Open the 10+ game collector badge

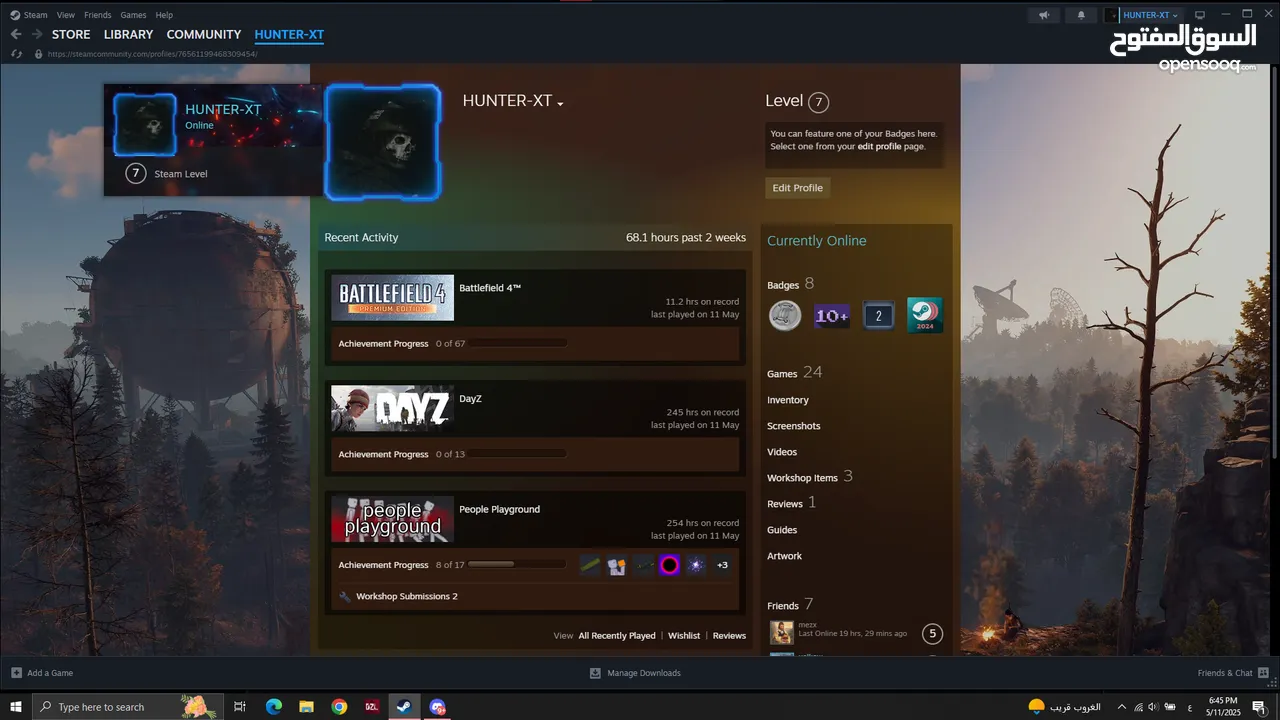832,316
